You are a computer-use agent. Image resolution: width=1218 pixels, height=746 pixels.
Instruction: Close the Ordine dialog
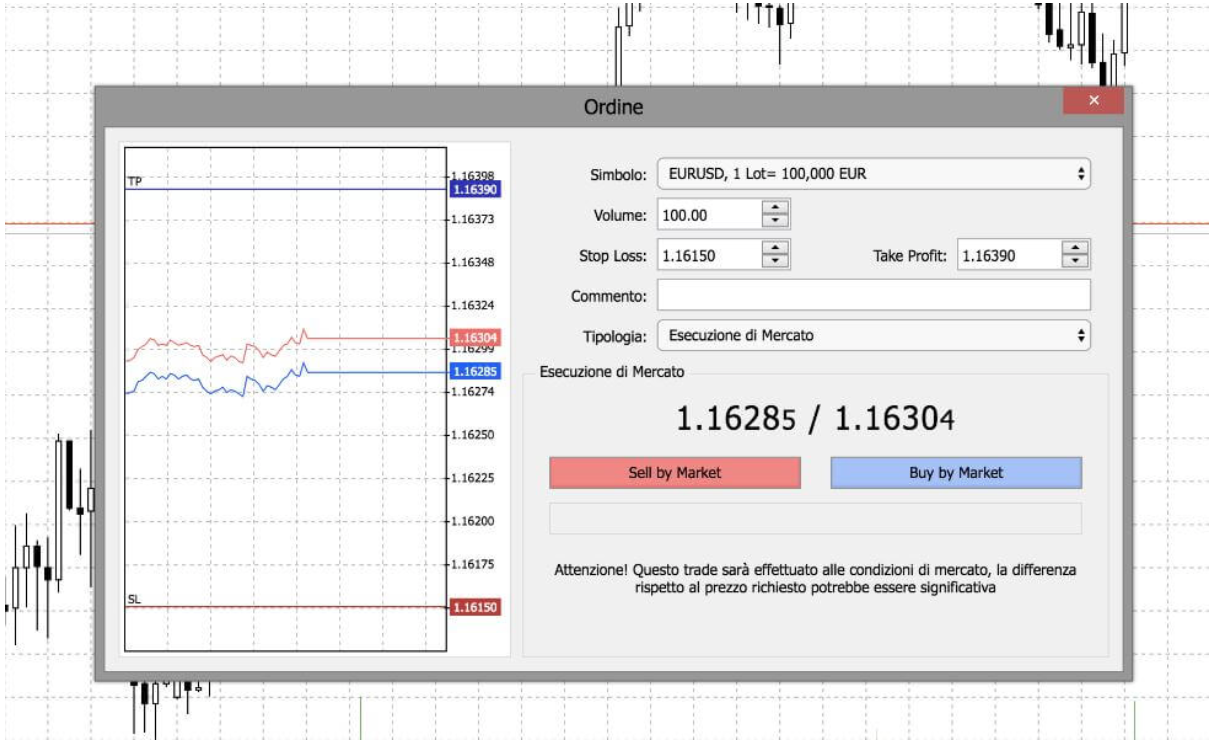pyautogui.click(x=1093, y=100)
